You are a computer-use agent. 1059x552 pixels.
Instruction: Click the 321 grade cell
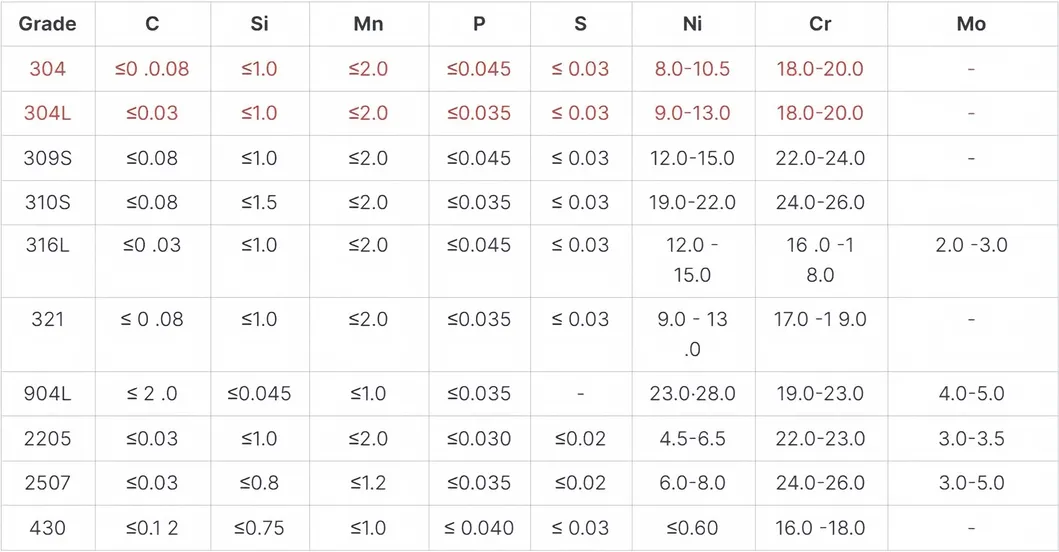(x=47, y=319)
